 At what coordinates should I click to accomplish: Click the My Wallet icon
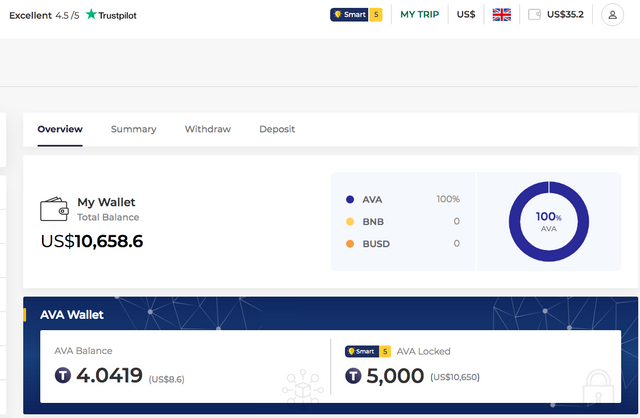tap(54, 209)
